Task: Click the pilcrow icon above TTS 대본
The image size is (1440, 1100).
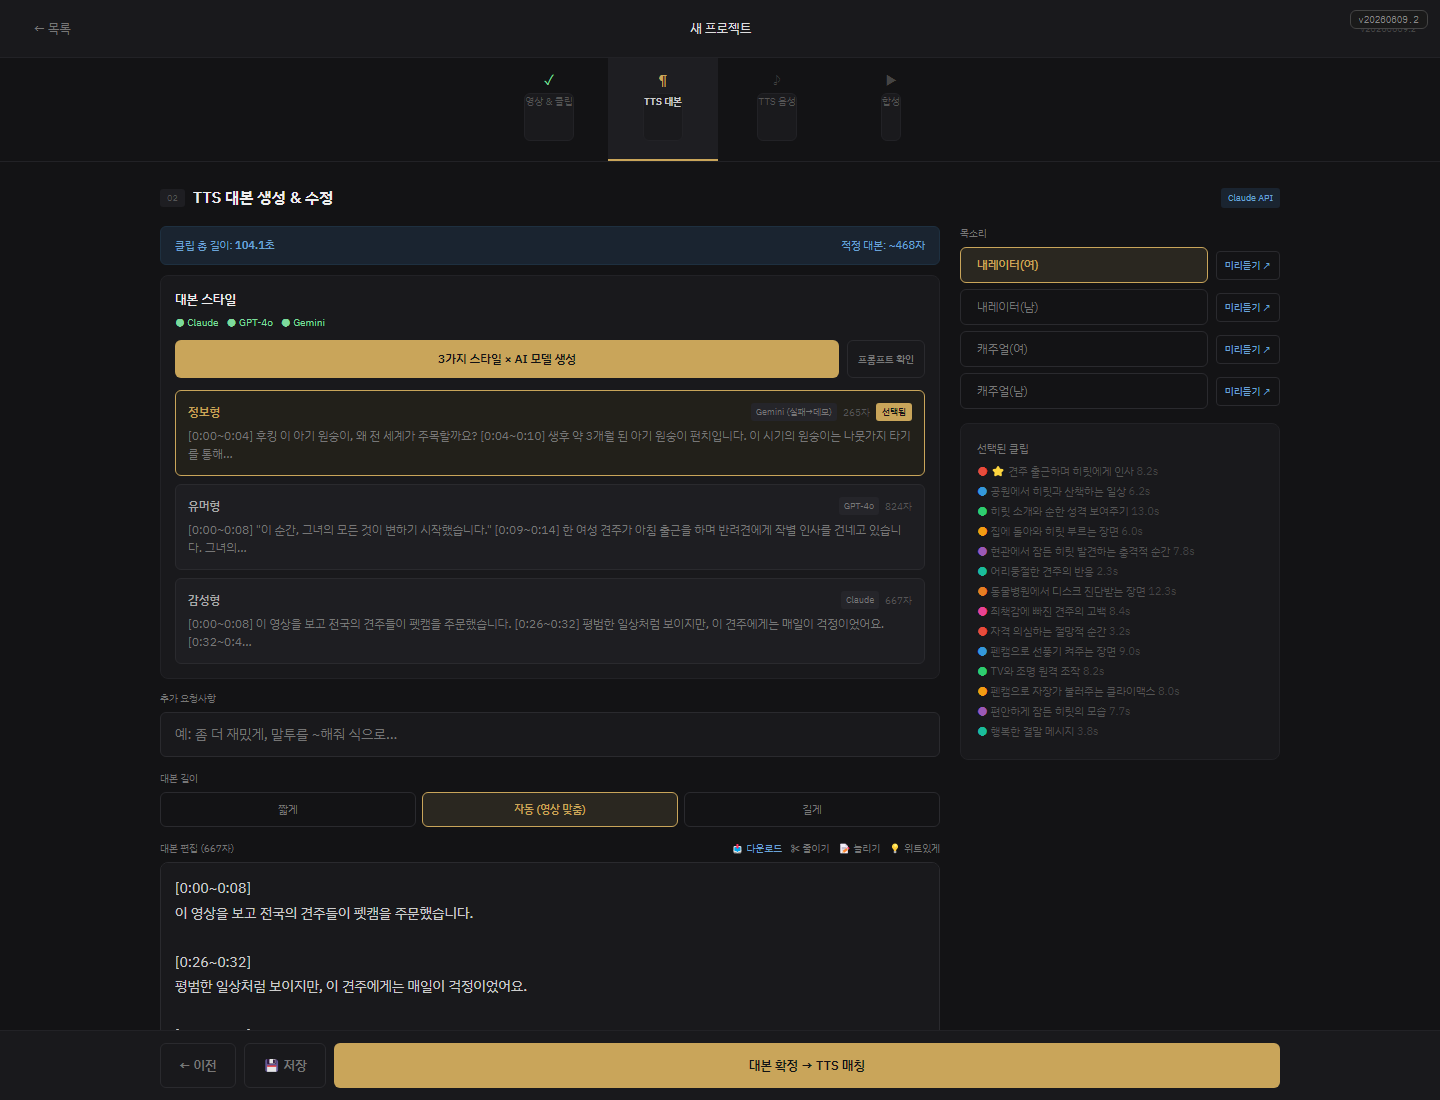Action: click(x=662, y=80)
